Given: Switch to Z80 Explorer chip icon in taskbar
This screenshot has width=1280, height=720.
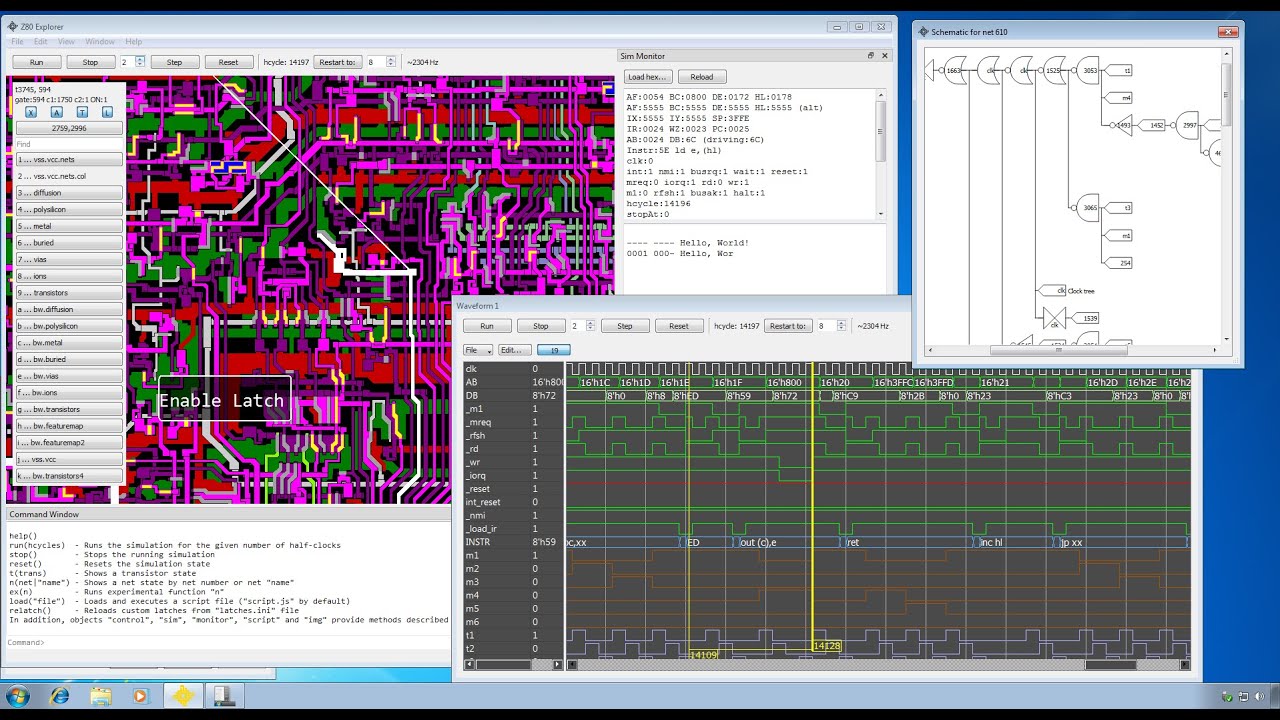Looking at the screenshot, I should 181,696.
